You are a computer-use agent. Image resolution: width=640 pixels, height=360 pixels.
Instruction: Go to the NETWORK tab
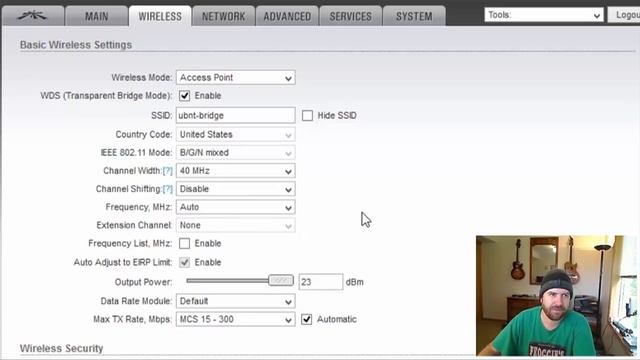pos(224,16)
